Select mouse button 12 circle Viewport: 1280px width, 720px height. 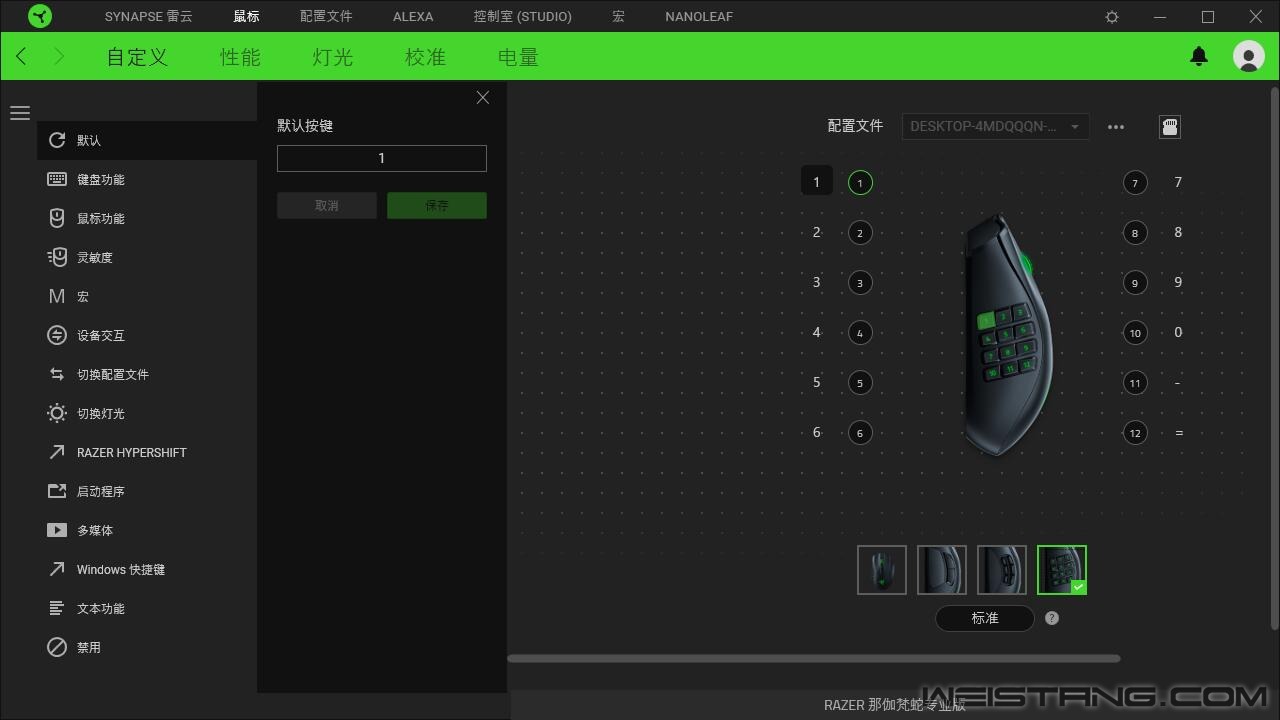pos(1135,433)
